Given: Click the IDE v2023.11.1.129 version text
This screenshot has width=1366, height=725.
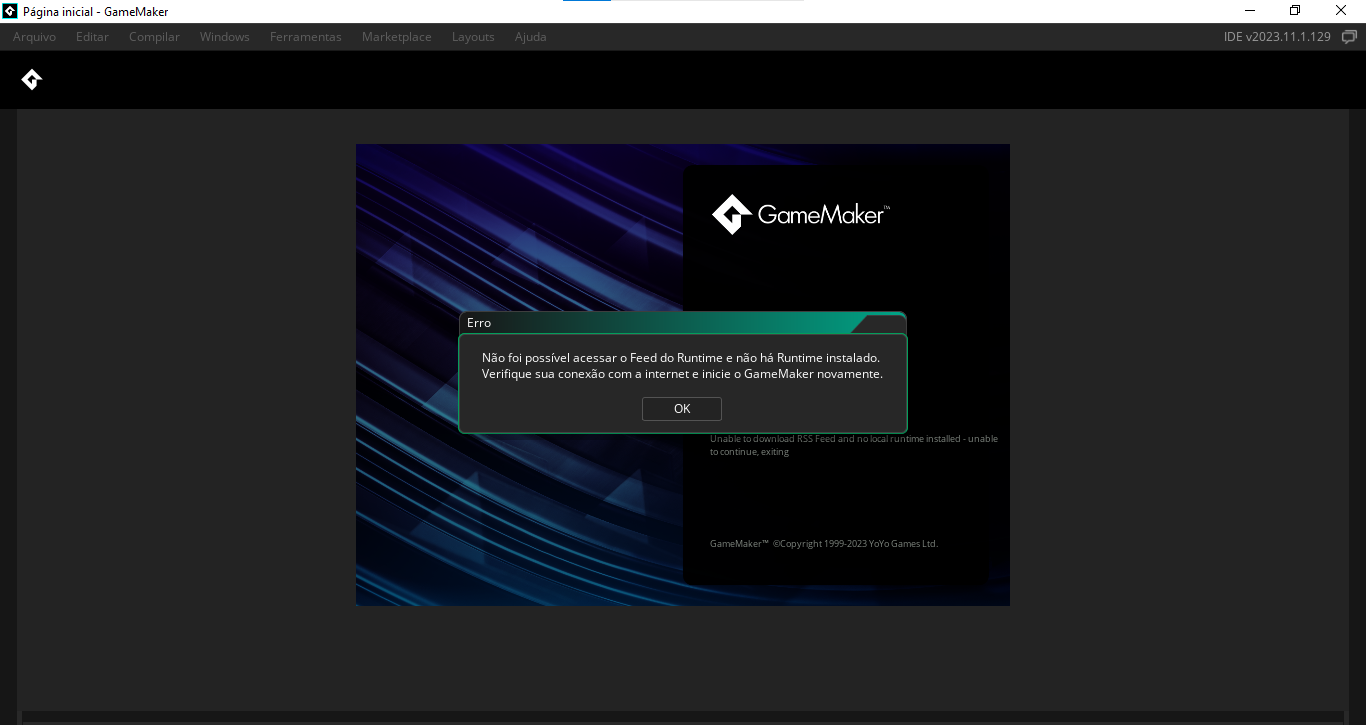Looking at the screenshot, I should [x=1277, y=37].
